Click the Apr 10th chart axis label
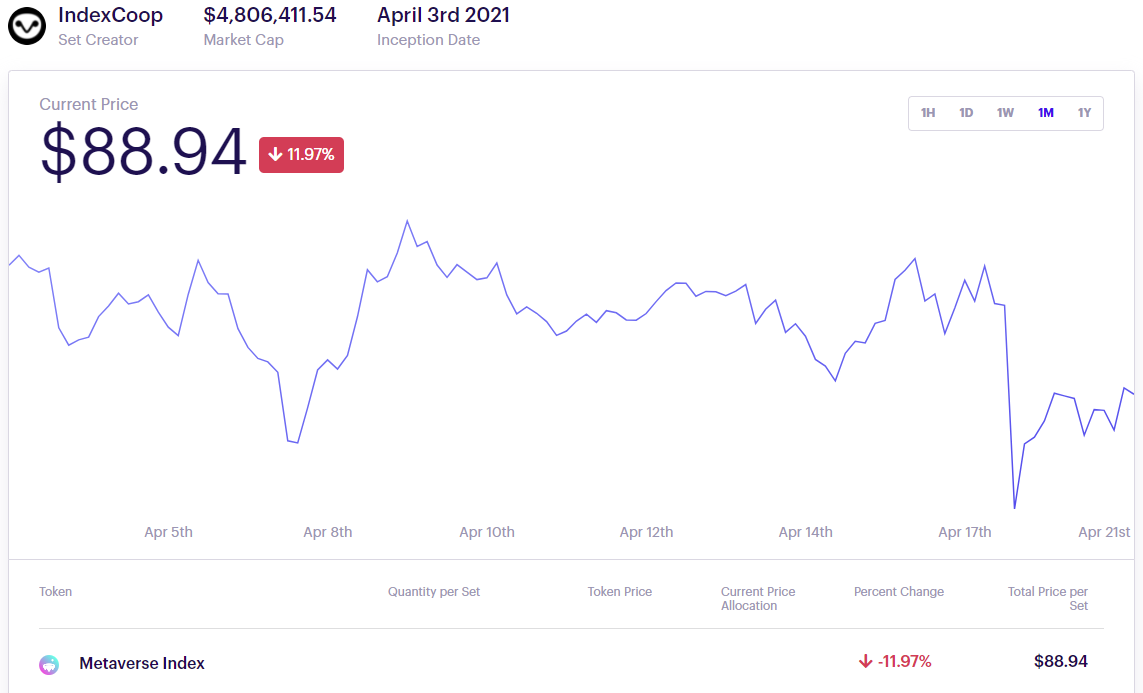1143x693 pixels. (487, 532)
